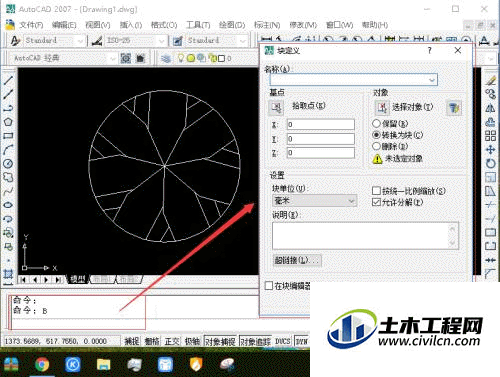This screenshot has height=377, width=500.
Task: Select the Hatch tool
Action: [8, 274]
